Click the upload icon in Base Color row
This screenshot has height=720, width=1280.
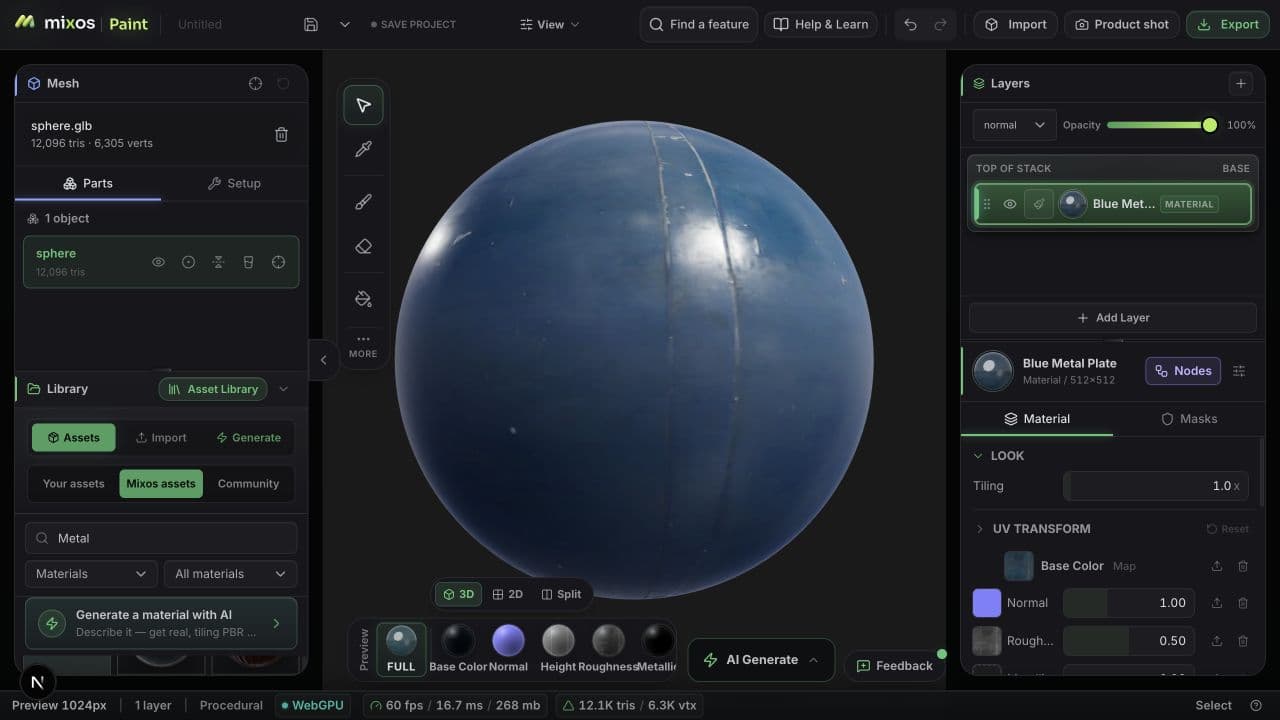click(1217, 566)
